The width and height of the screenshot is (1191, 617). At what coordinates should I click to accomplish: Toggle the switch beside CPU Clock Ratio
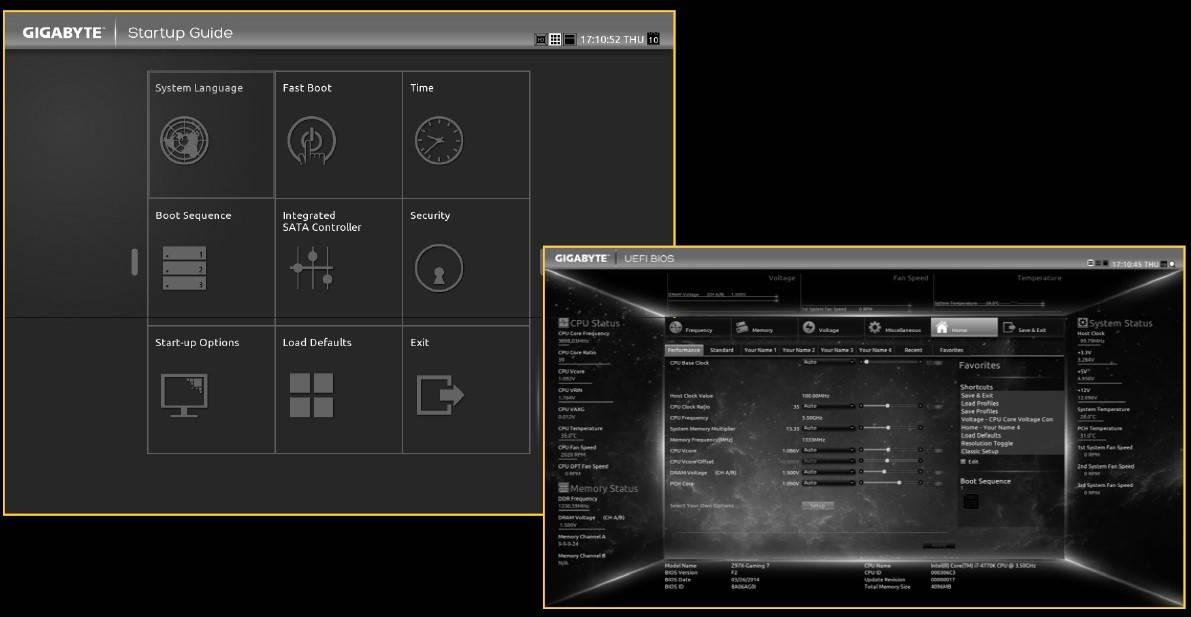pyautogui.click(x=935, y=406)
